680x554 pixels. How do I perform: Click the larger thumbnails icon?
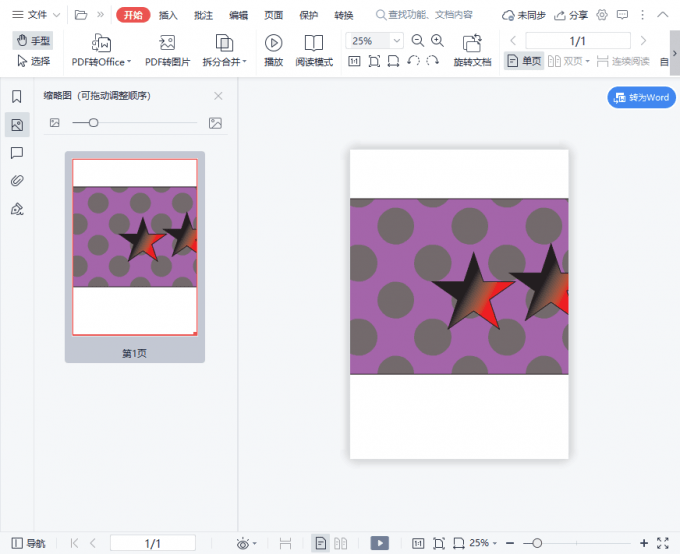click(215, 123)
